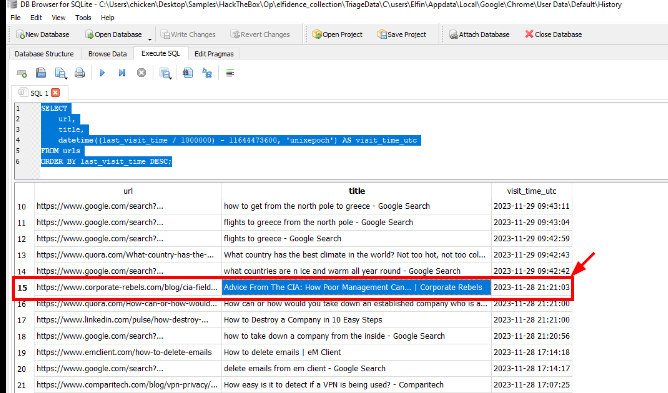668x393 pixels.
Task: Click Open Database toolbar button
Action: click(113, 35)
